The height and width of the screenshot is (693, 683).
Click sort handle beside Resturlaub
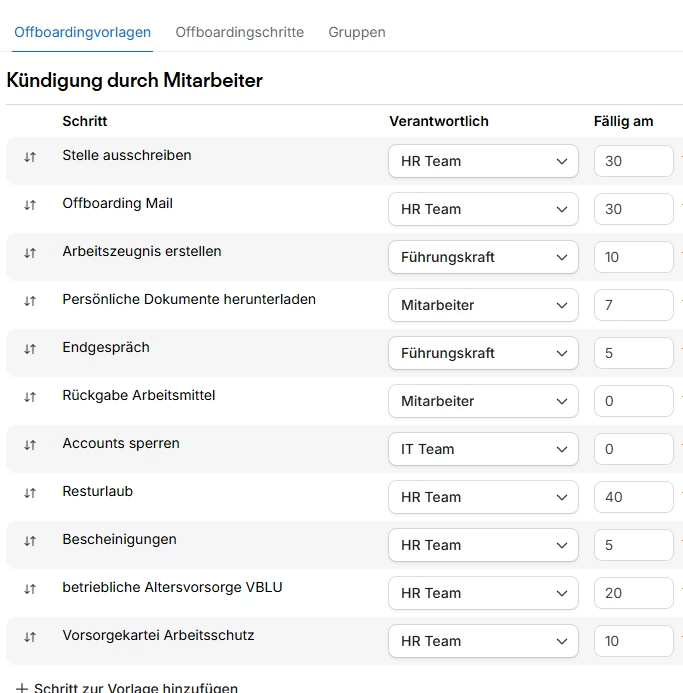tap(30, 493)
